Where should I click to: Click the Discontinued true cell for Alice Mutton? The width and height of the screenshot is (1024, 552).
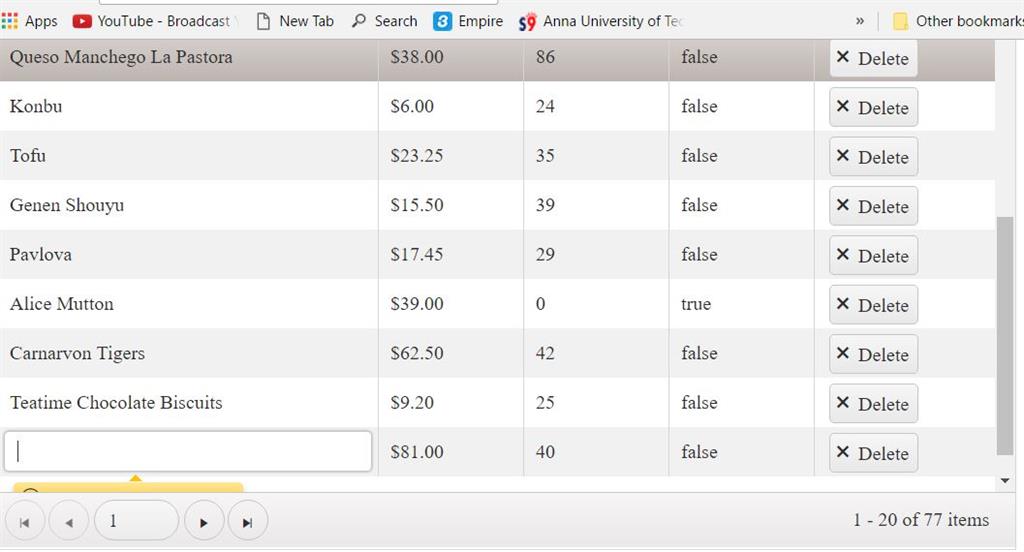(696, 304)
